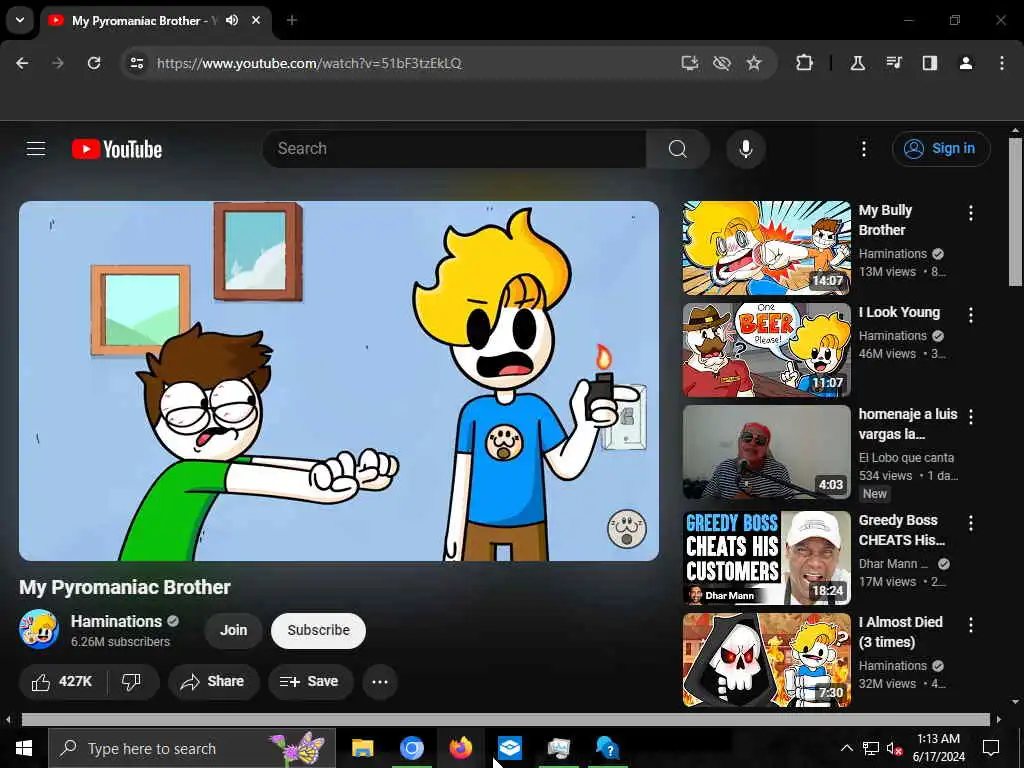Viewport: 1024px width, 768px height.
Task: Open the Chrome three-dot menu
Action: click(x=1001, y=63)
